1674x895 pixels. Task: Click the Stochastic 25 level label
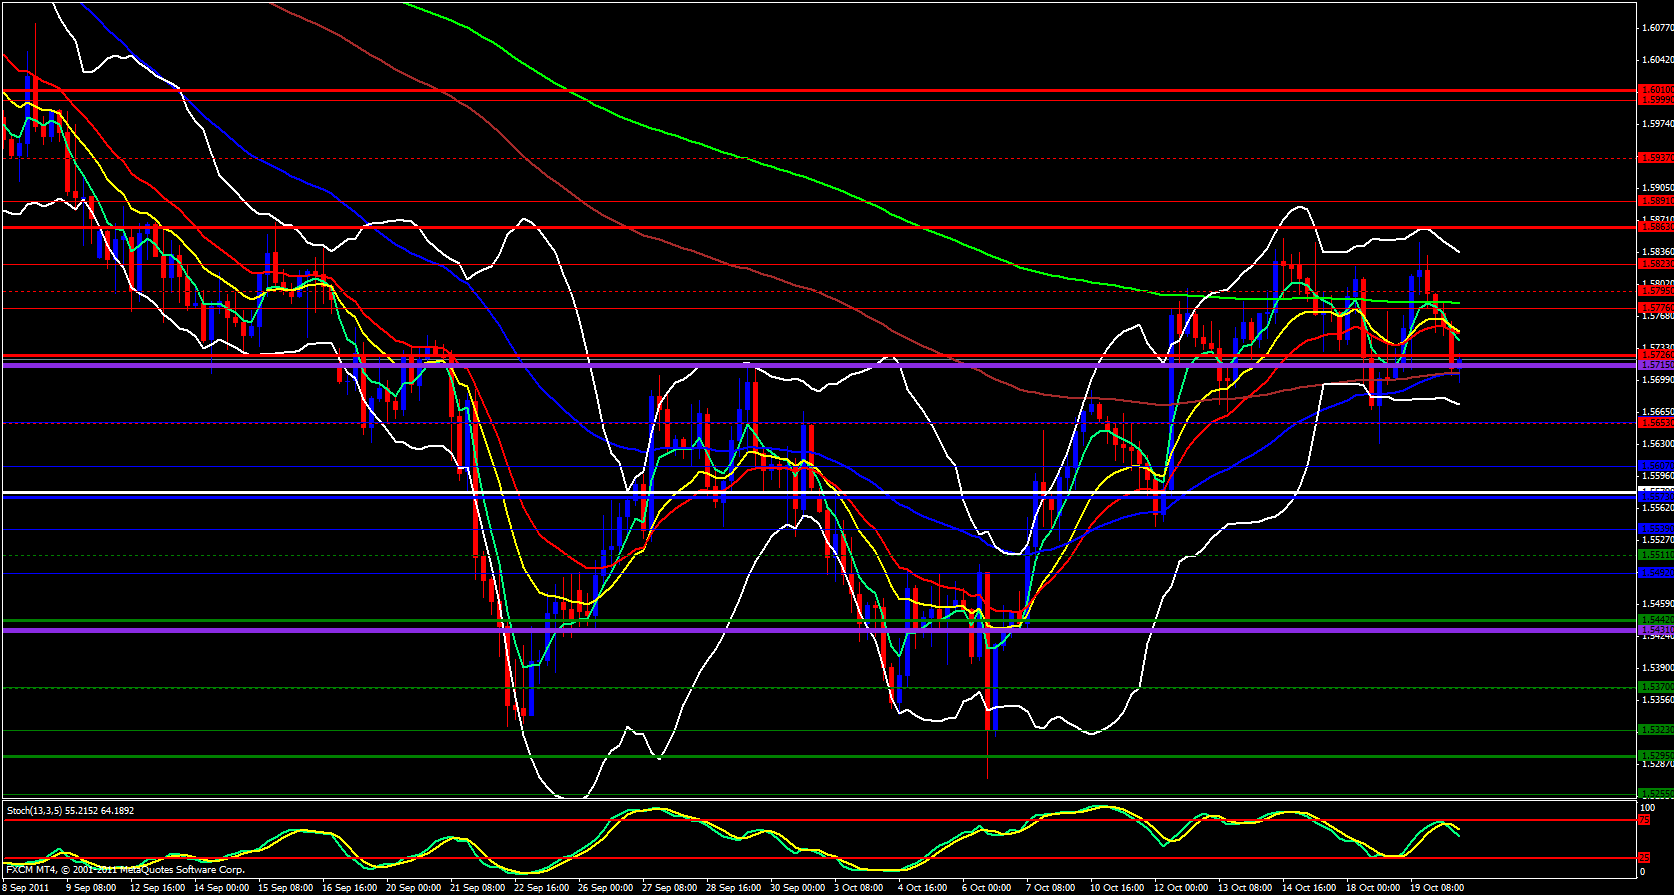click(1644, 858)
